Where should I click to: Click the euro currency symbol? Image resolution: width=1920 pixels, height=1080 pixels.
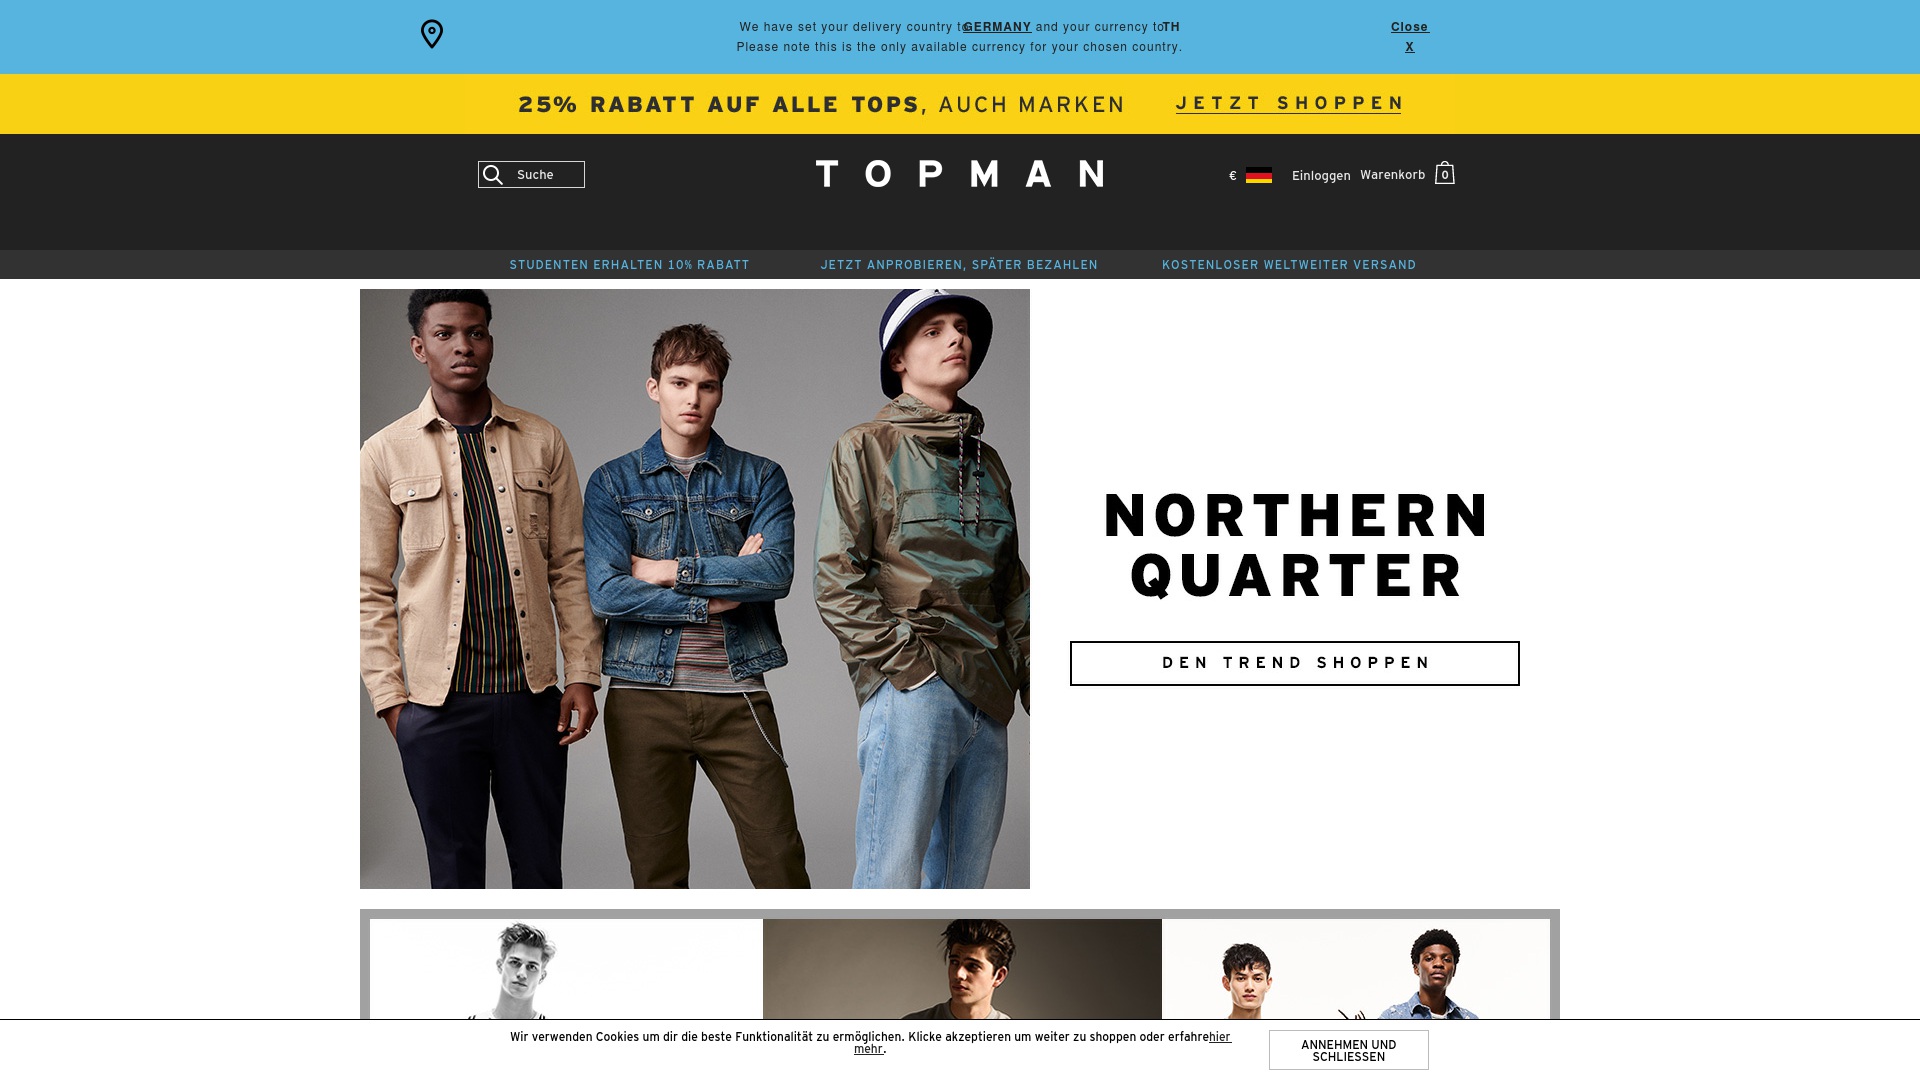point(1232,176)
